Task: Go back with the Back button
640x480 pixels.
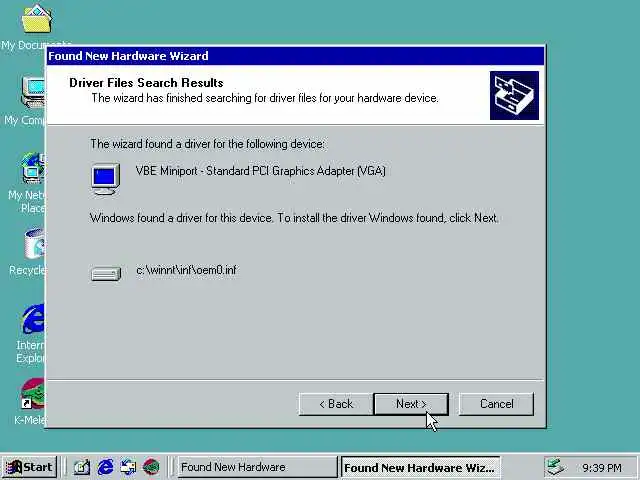Action: [336, 404]
